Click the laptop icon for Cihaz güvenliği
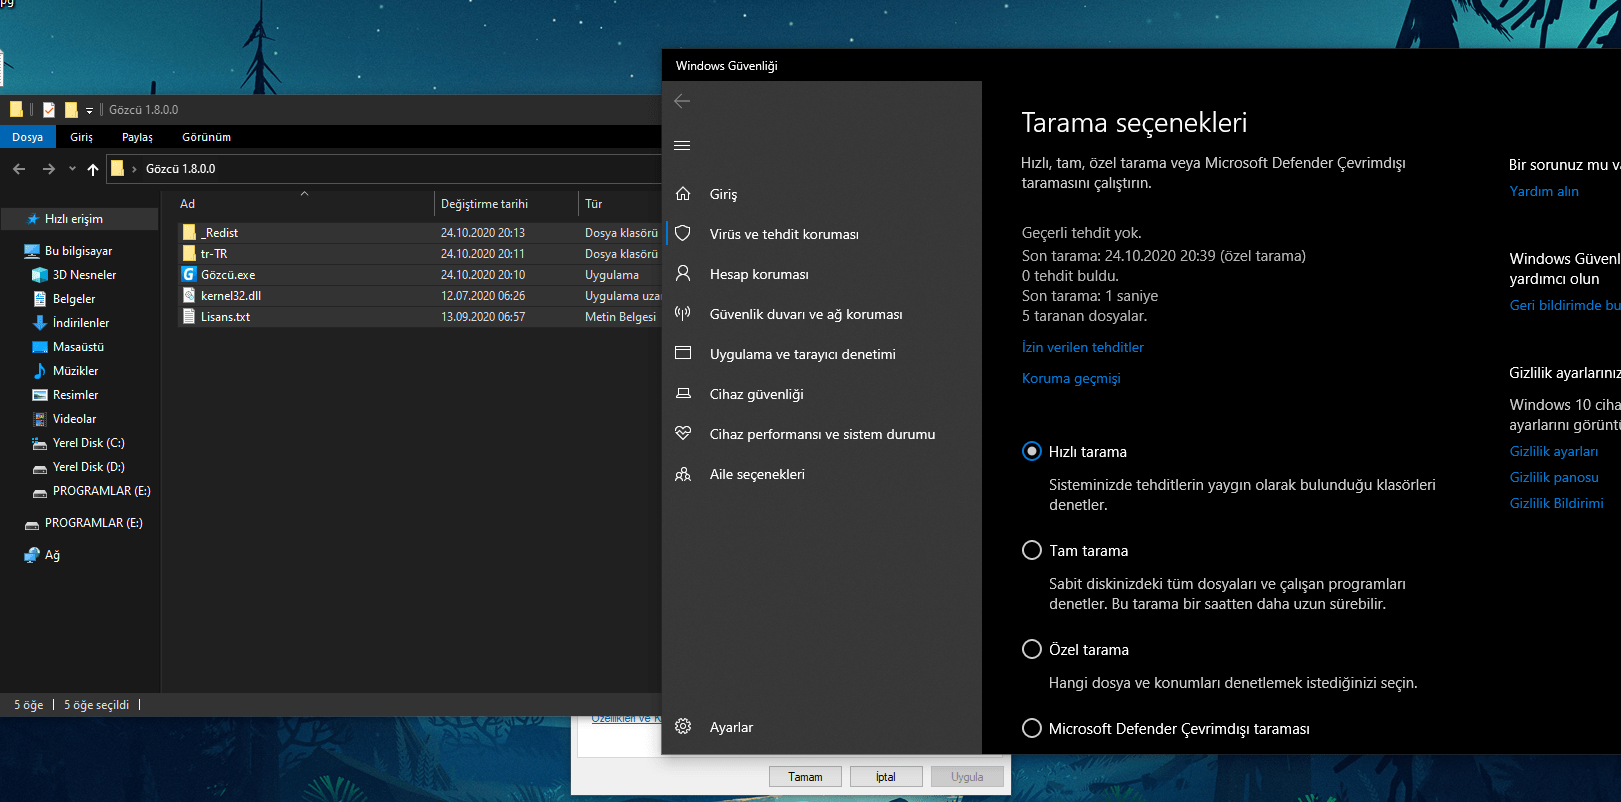Image resolution: width=1621 pixels, height=802 pixels. 683,393
